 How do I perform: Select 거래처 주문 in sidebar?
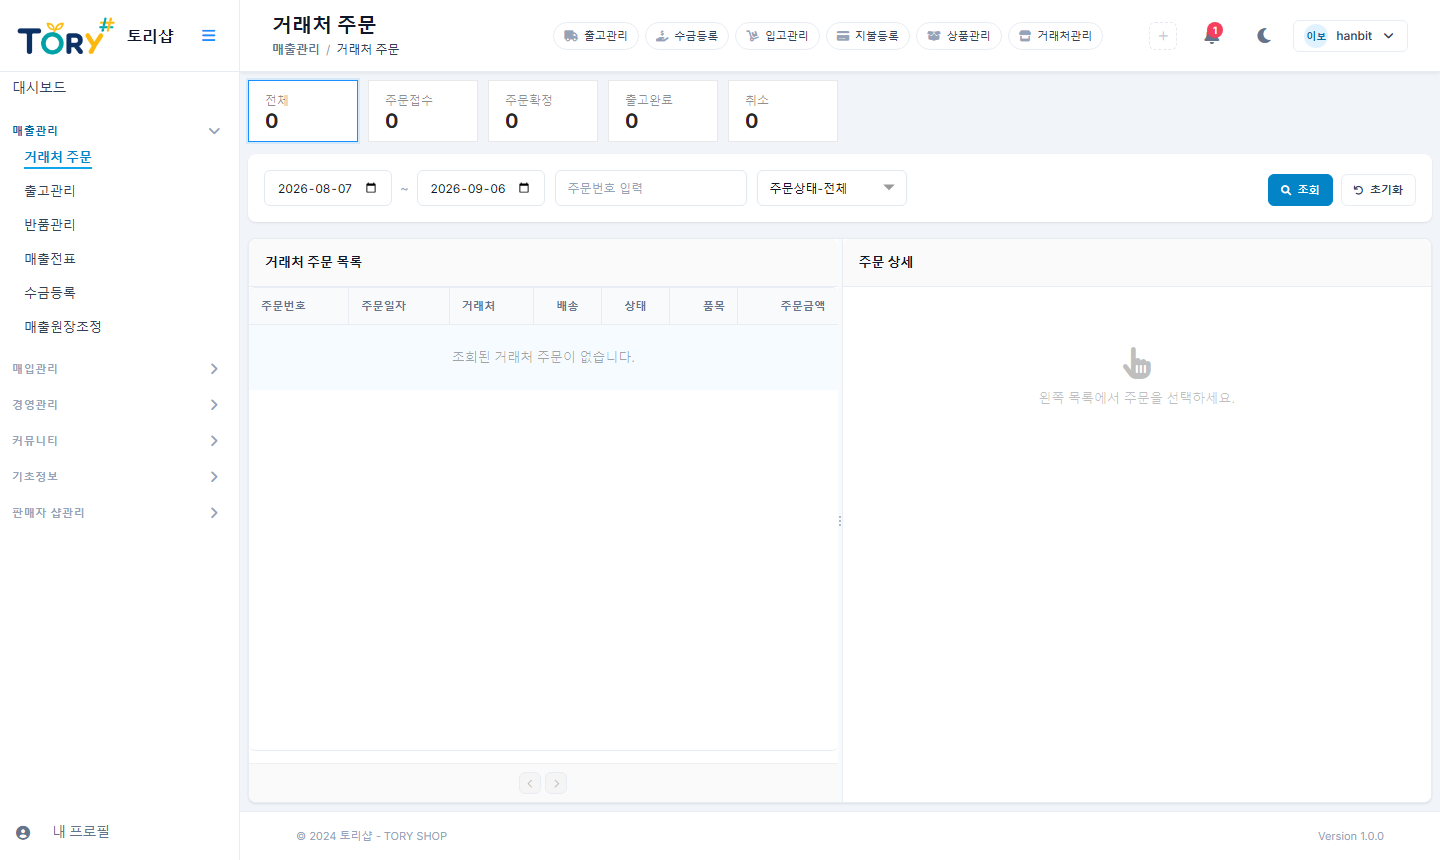click(x=58, y=157)
